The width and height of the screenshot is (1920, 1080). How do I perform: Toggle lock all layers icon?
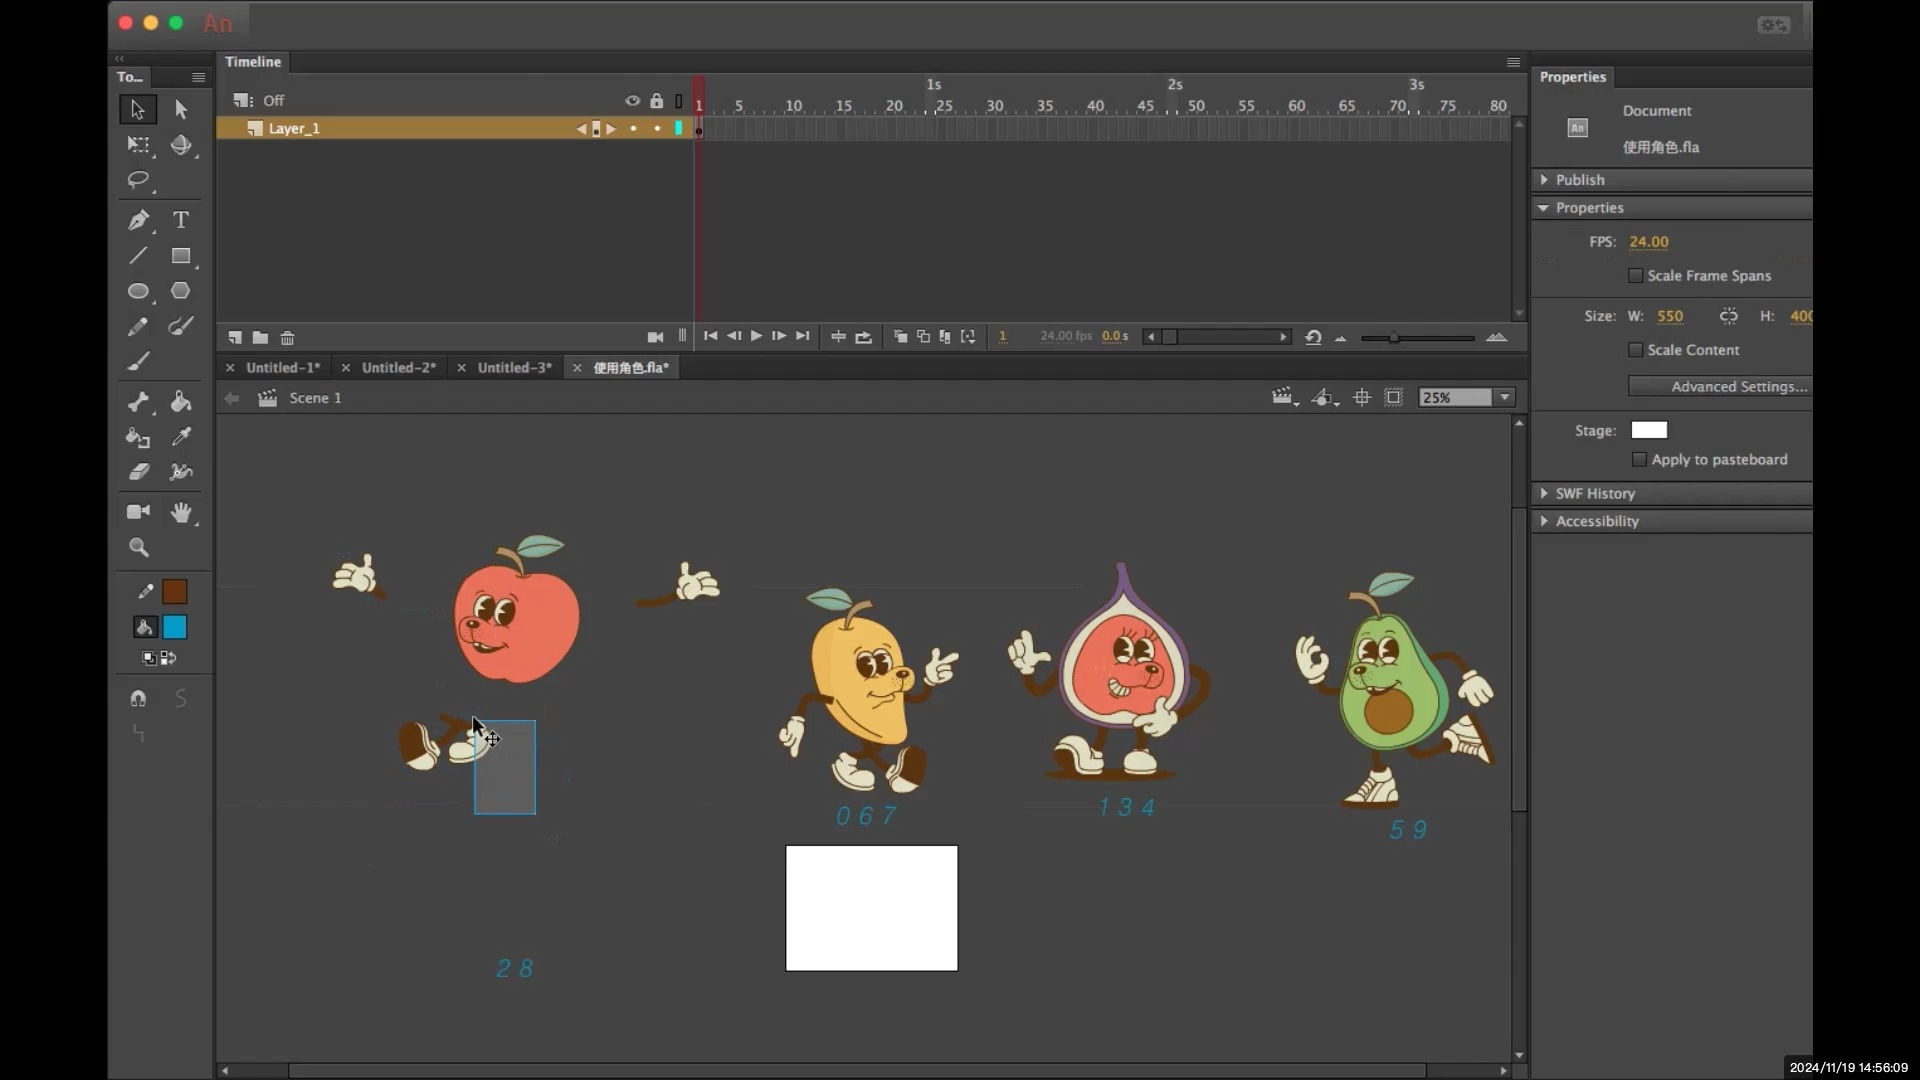[656, 101]
